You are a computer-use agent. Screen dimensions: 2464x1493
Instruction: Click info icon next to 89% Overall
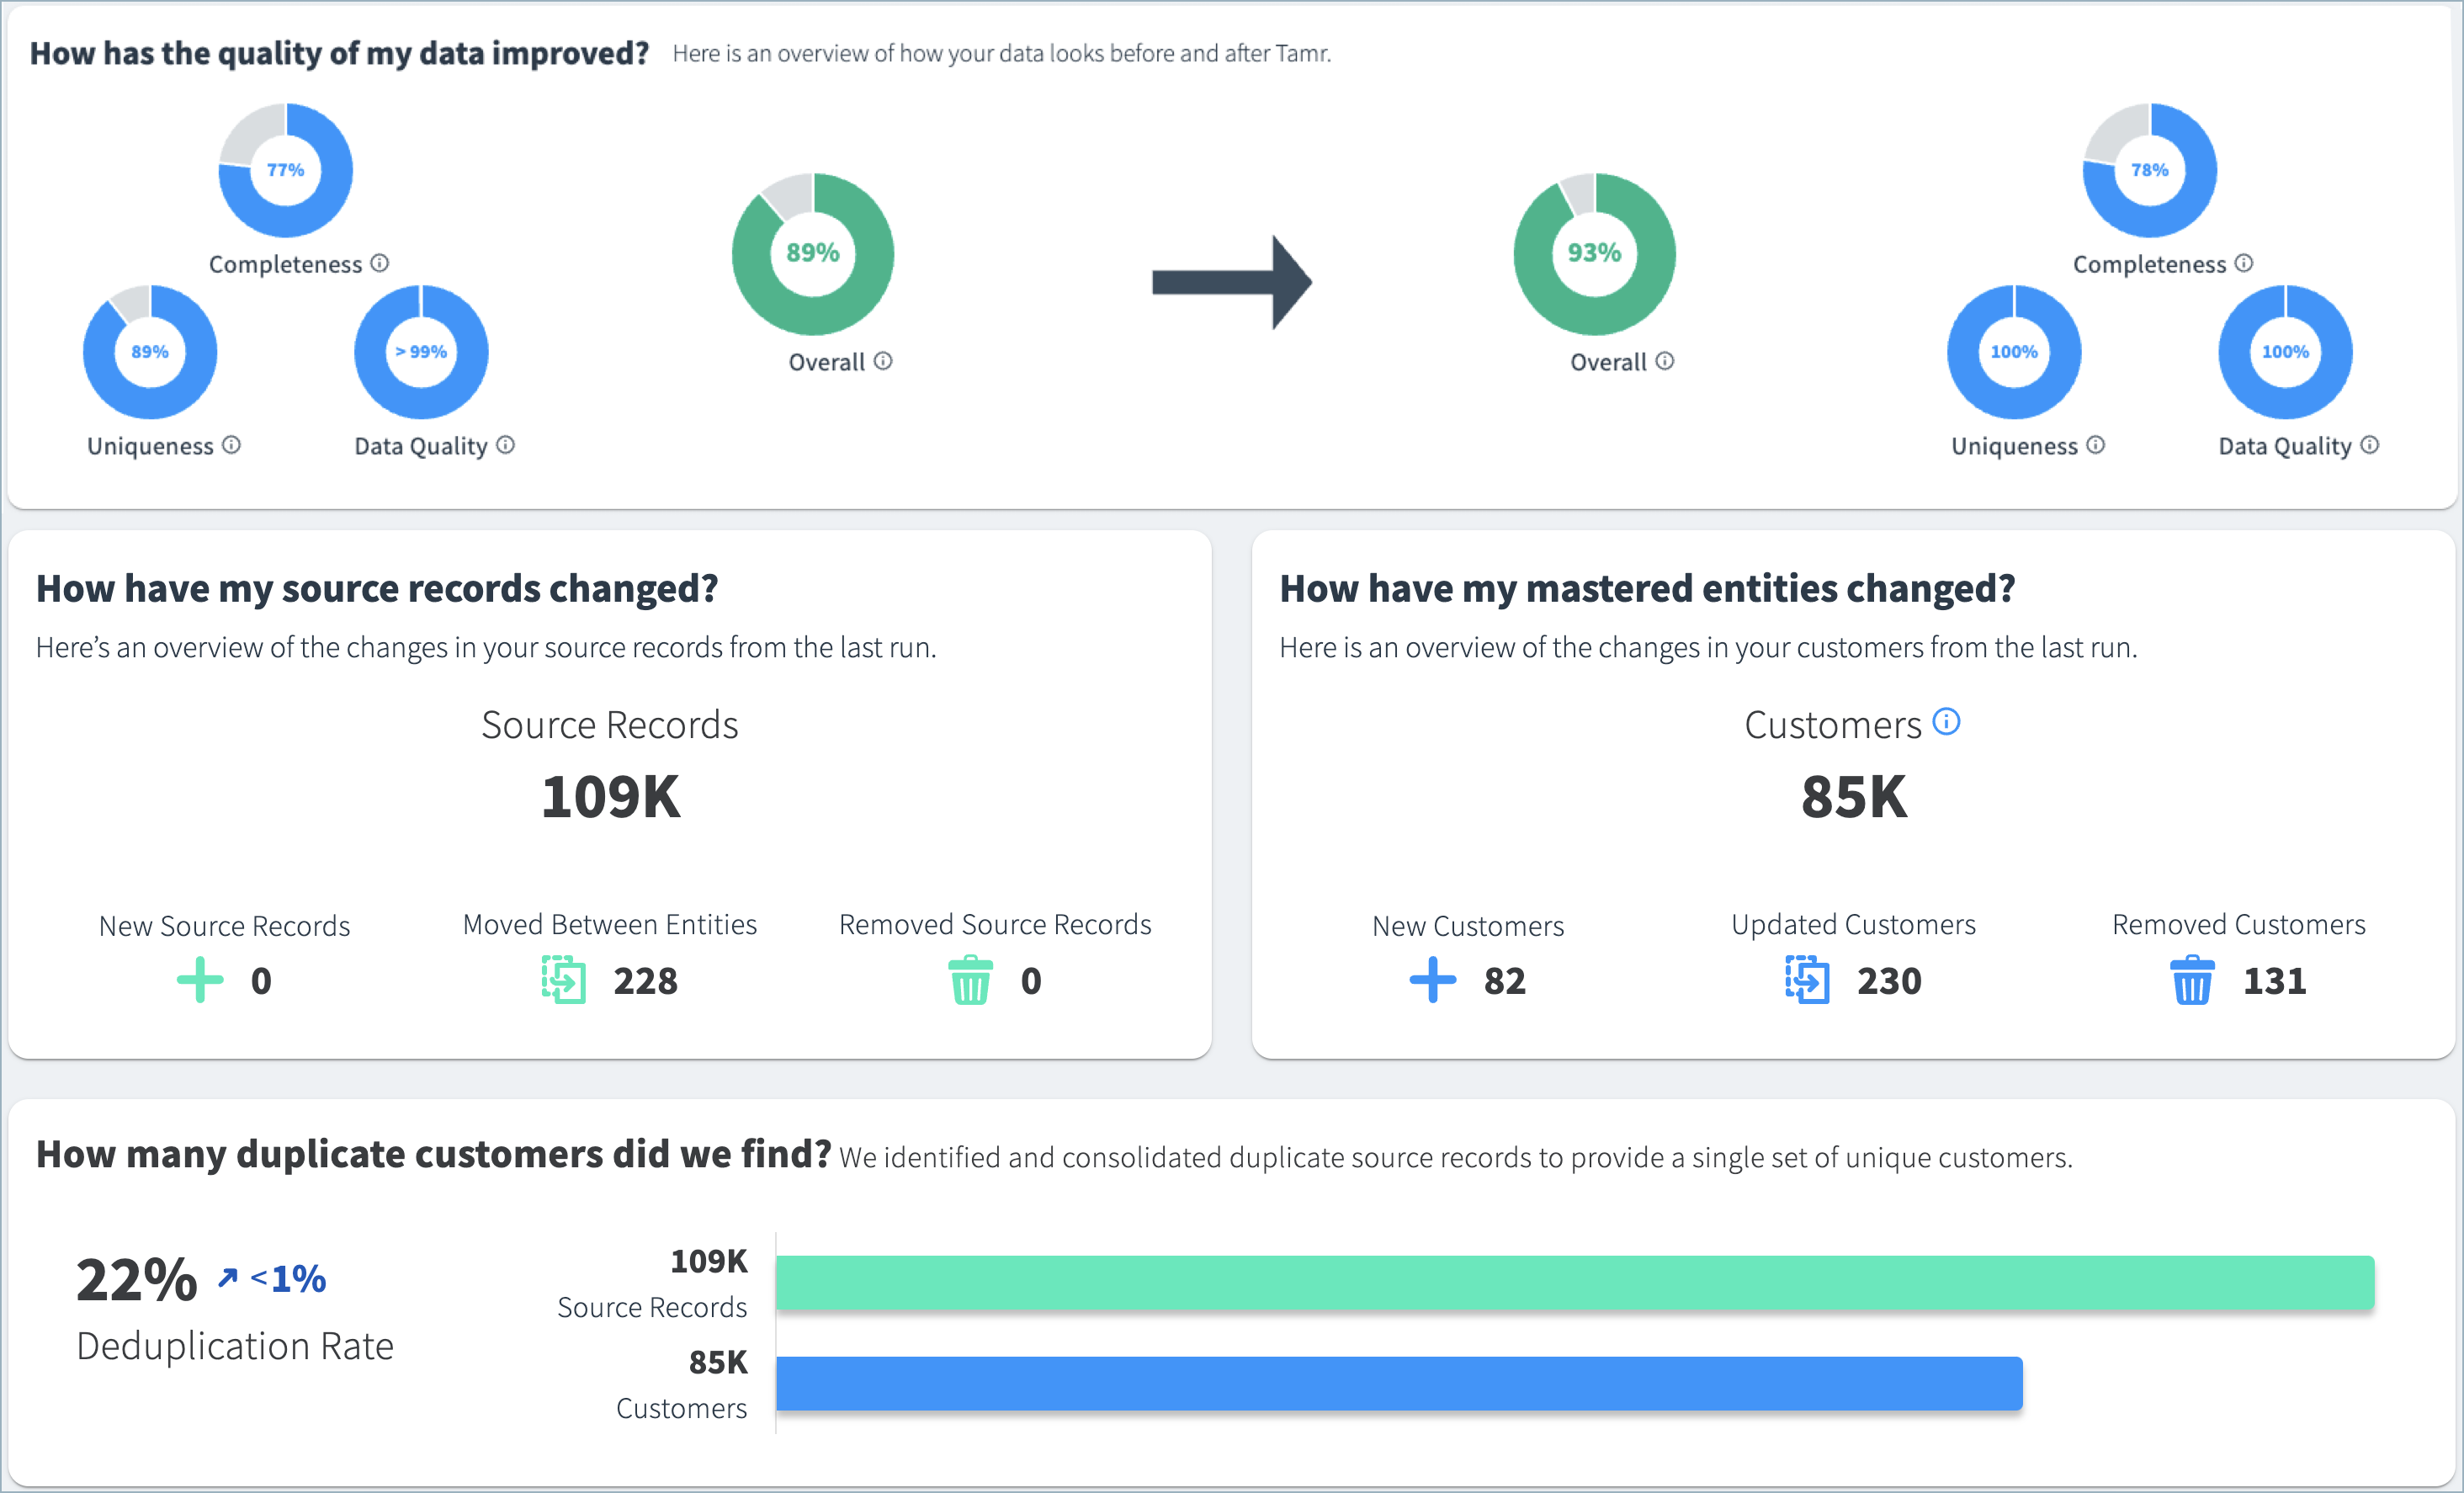pyautogui.click(x=883, y=361)
